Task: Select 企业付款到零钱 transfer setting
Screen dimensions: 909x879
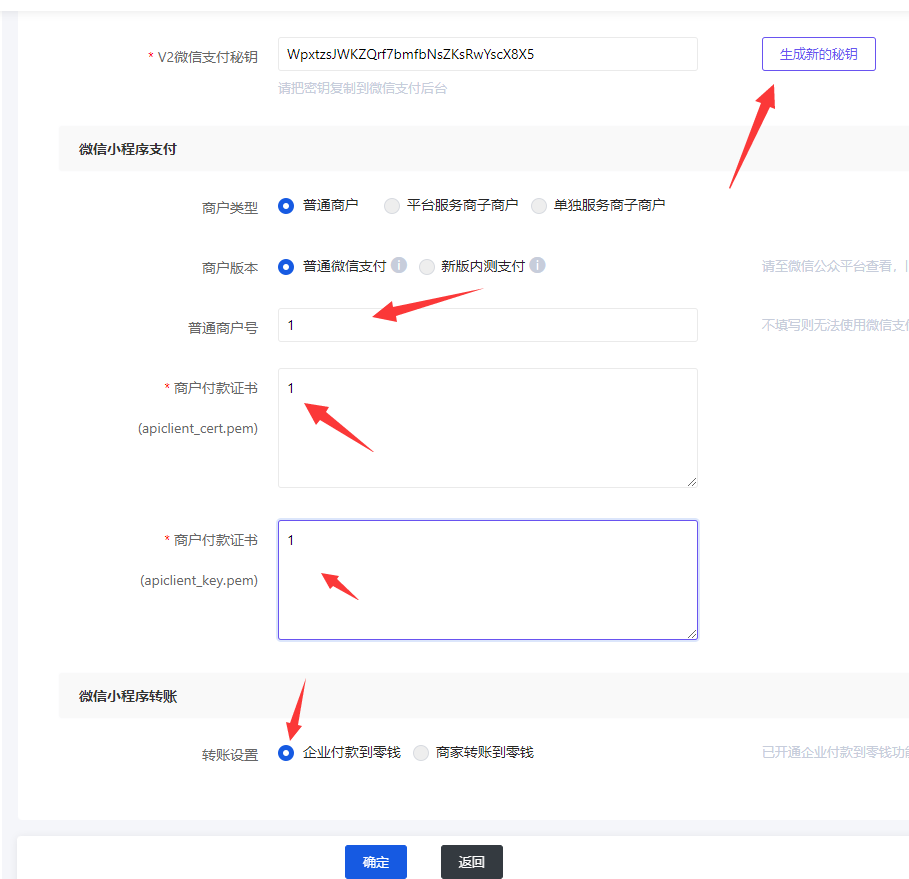Action: pyautogui.click(x=287, y=752)
